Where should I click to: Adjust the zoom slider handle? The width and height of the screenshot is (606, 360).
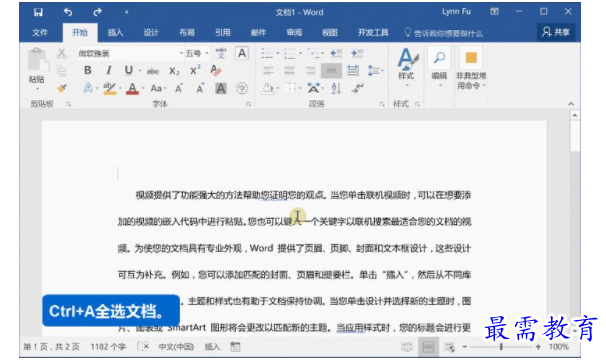pos(501,347)
